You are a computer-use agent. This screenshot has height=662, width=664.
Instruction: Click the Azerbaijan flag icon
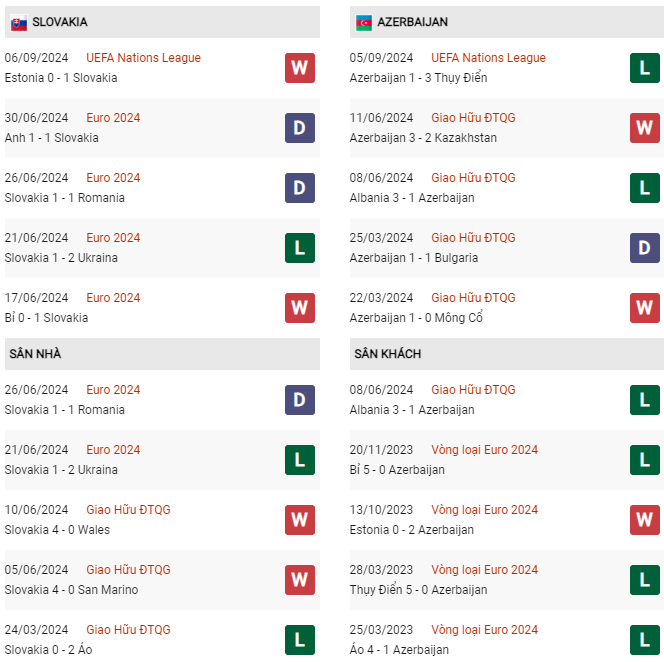tap(364, 22)
